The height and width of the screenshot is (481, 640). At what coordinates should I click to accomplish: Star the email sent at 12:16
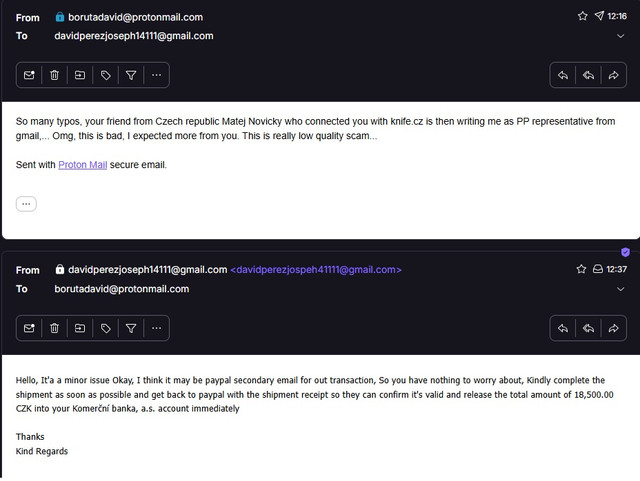[582, 16]
